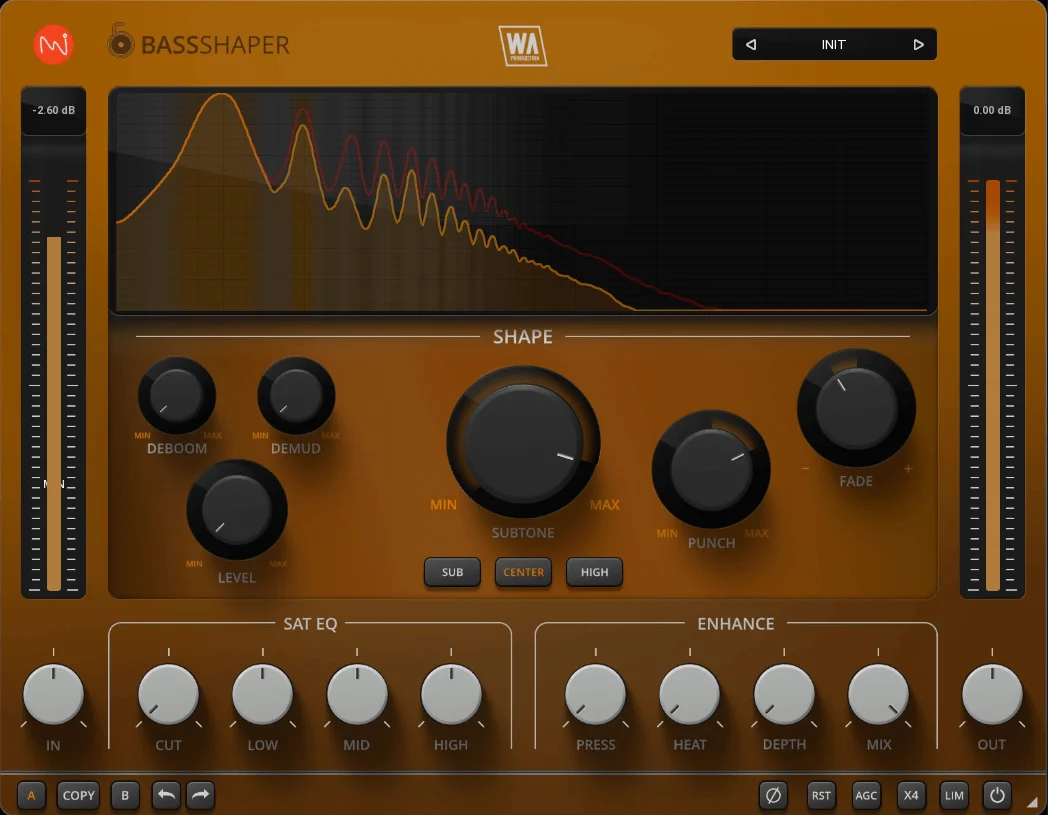Click the redo arrow
Viewport: 1048px width, 815px height.
coord(200,795)
